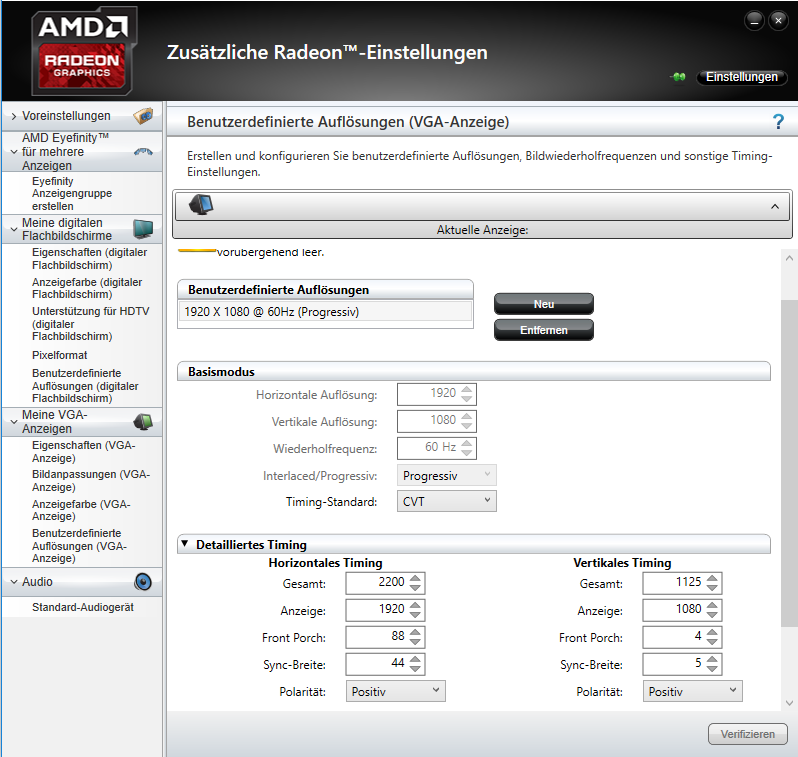Open the Einstellungen menu button

pyautogui.click(x=742, y=77)
